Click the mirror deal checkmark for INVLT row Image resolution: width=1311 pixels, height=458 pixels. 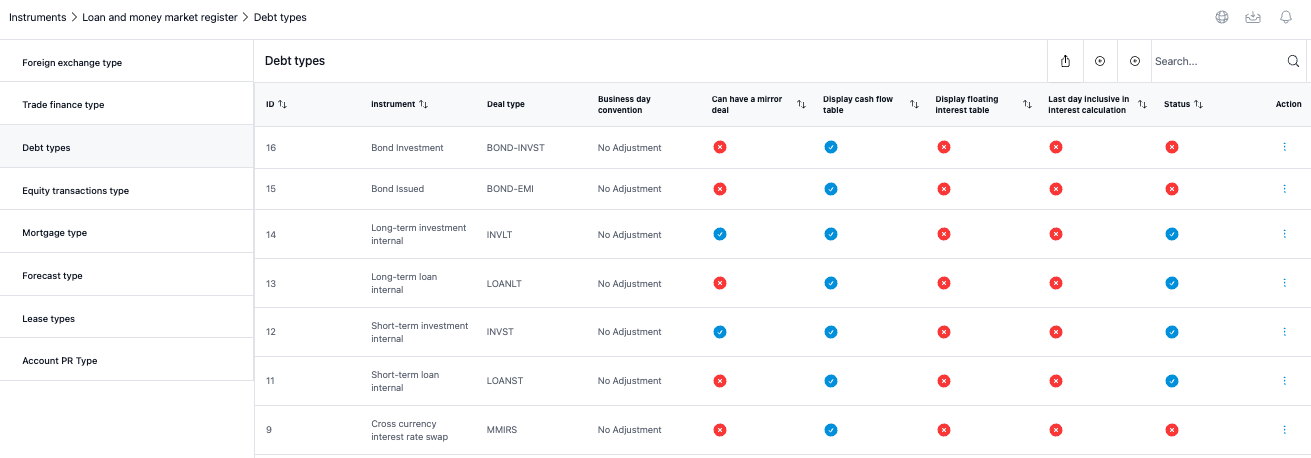click(x=719, y=234)
